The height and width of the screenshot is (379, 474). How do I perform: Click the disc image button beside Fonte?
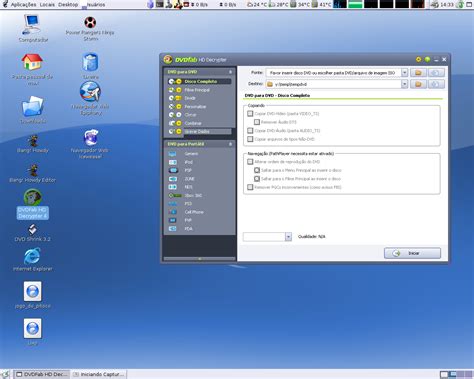[435, 73]
